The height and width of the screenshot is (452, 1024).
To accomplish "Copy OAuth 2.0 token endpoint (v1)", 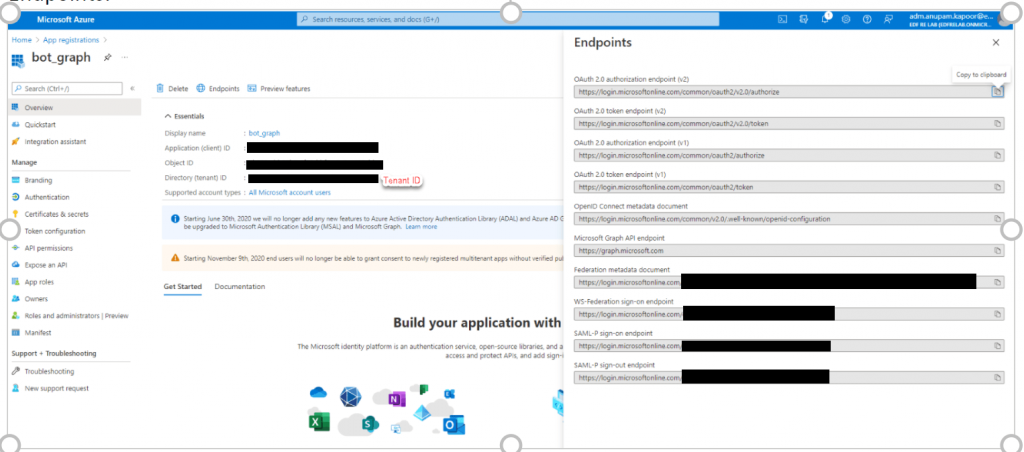I will click(997, 187).
